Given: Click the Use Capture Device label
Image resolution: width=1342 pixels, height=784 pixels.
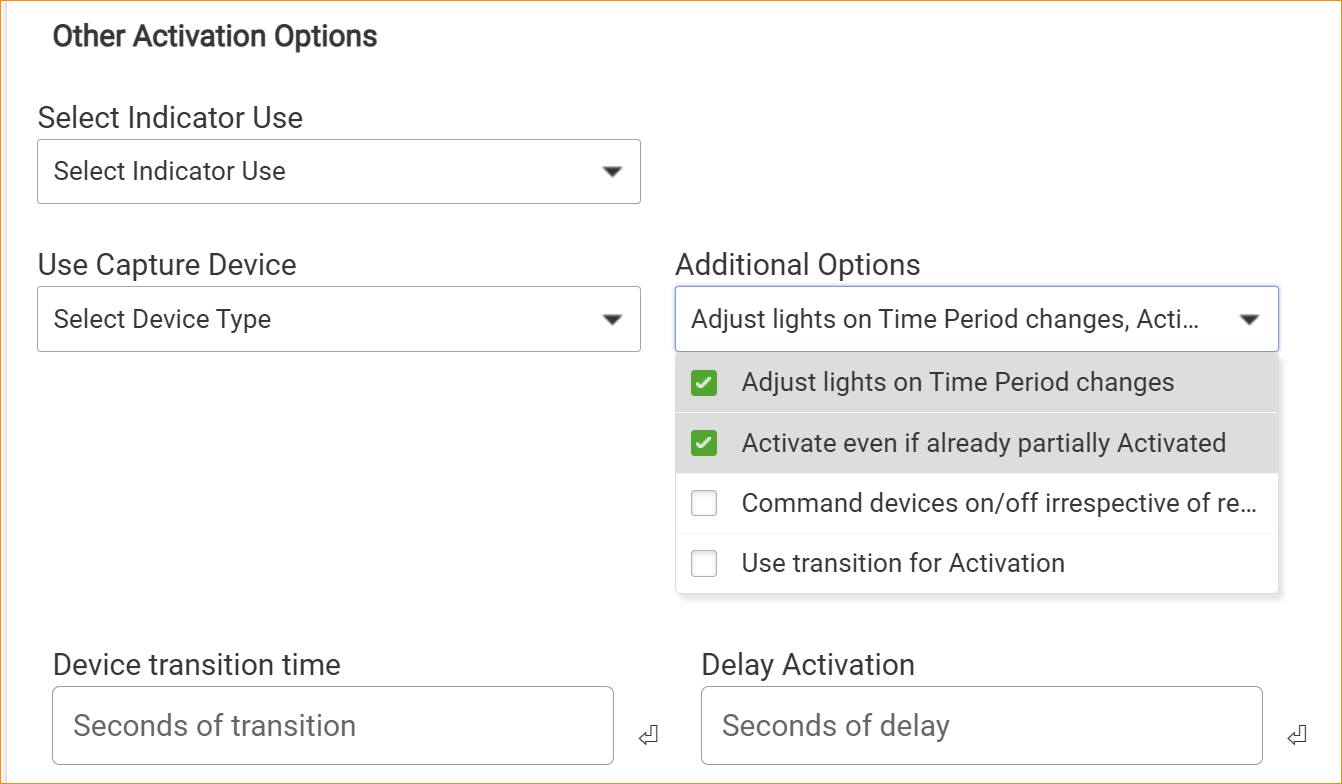Looking at the screenshot, I should click(167, 265).
